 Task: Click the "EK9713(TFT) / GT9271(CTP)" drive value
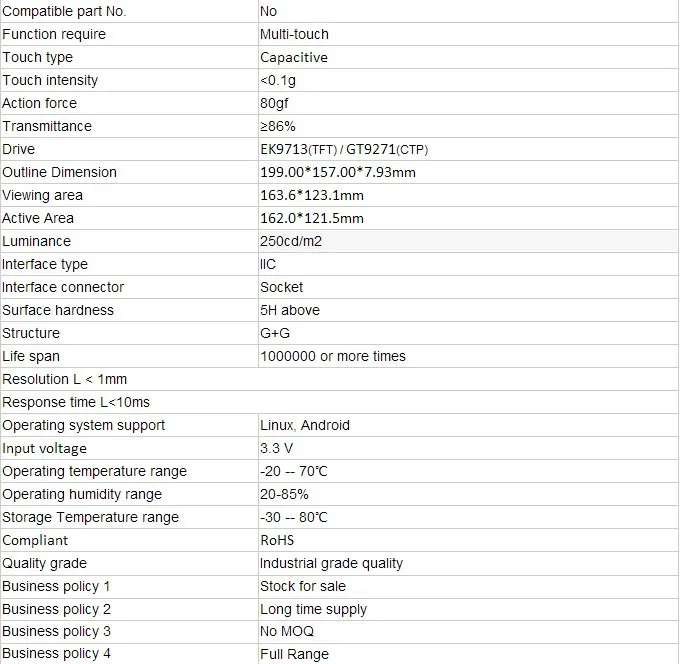[x=344, y=149]
